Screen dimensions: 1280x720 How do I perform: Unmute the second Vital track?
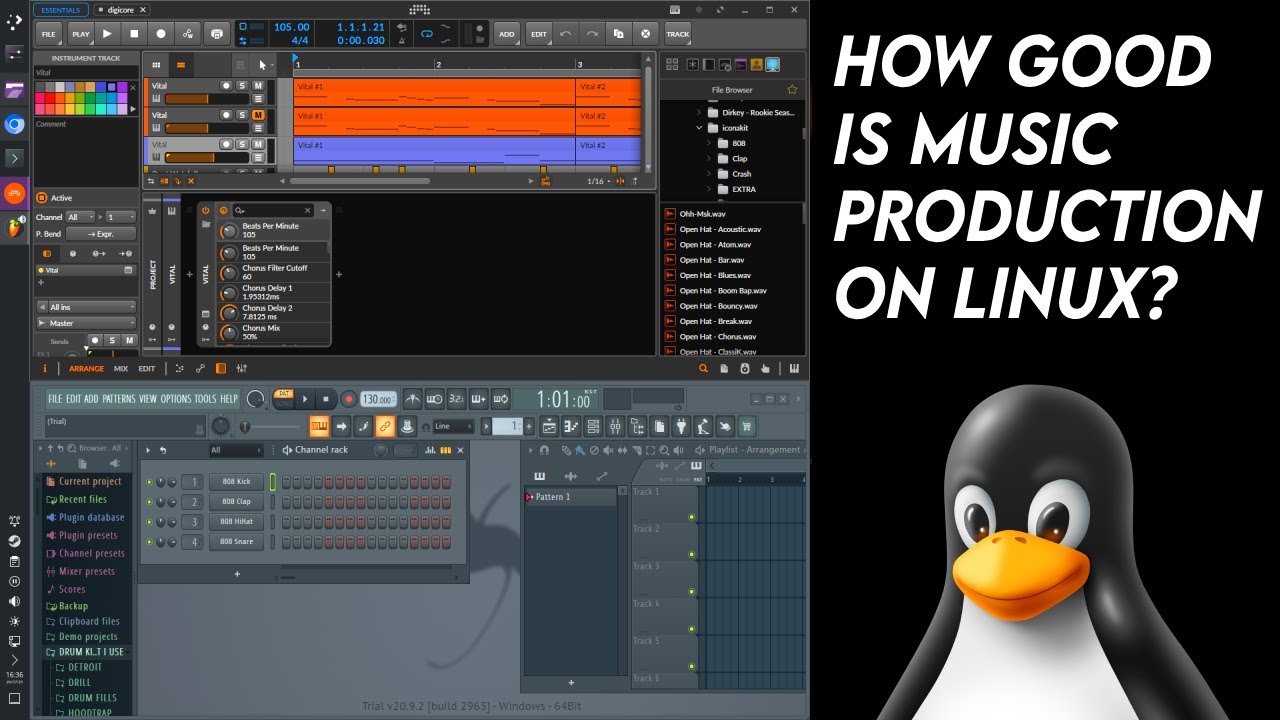click(x=258, y=115)
